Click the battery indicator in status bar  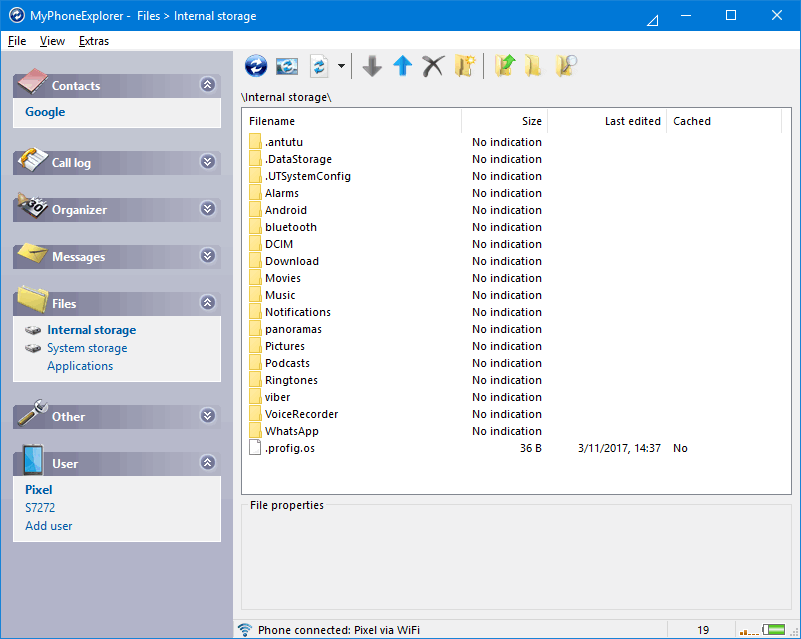[773, 629]
